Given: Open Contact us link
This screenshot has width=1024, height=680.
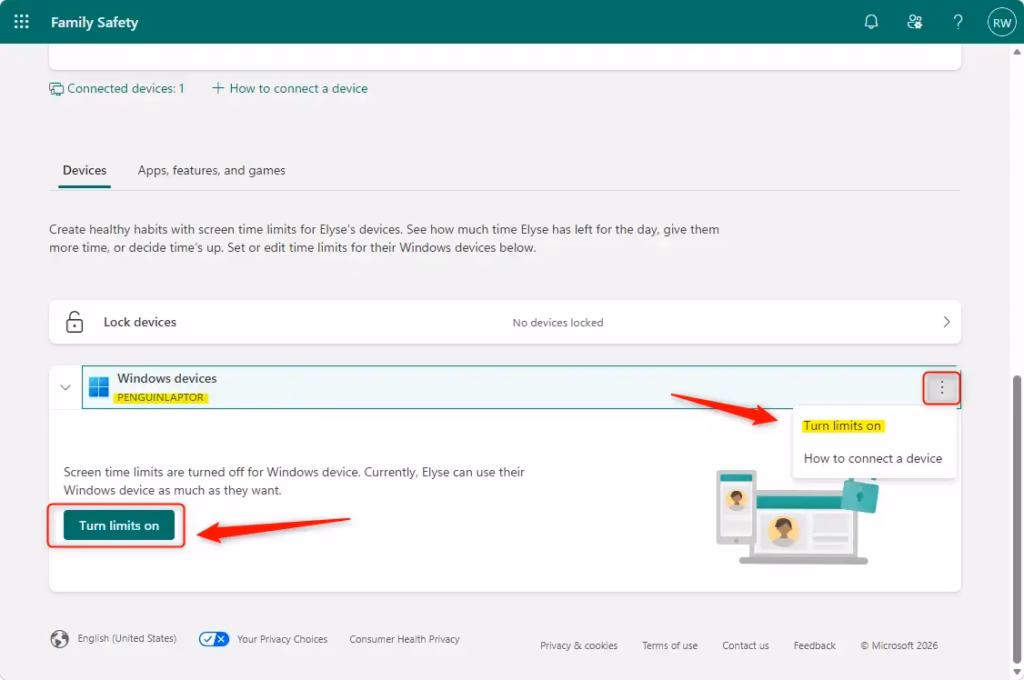Looking at the screenshot, I should 745,645.
